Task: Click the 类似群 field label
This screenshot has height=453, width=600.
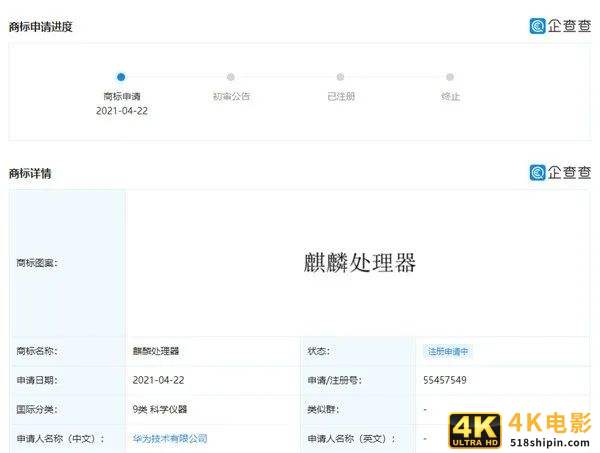Action: pos(323,409)
